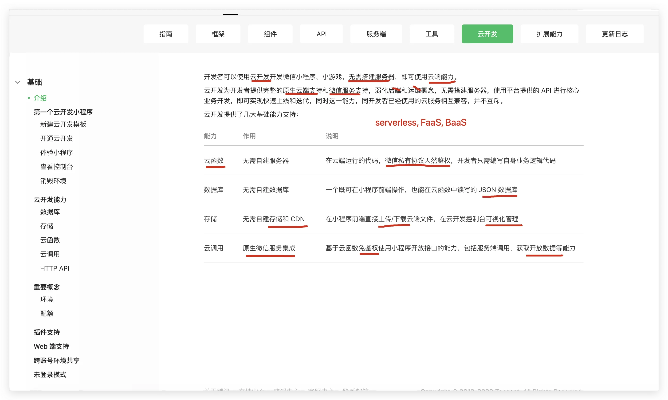Click 无需自建存储和 CDN table cell
The height and width of the screenshot is (400, 668).
274,219
